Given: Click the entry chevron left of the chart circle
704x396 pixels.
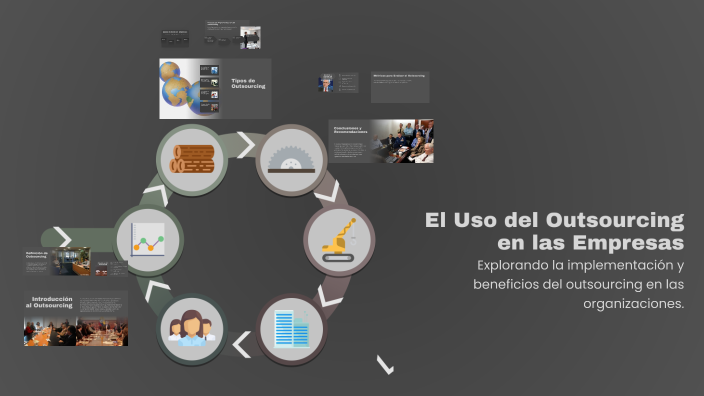Looking at the screenshot, I should (62, 237).
